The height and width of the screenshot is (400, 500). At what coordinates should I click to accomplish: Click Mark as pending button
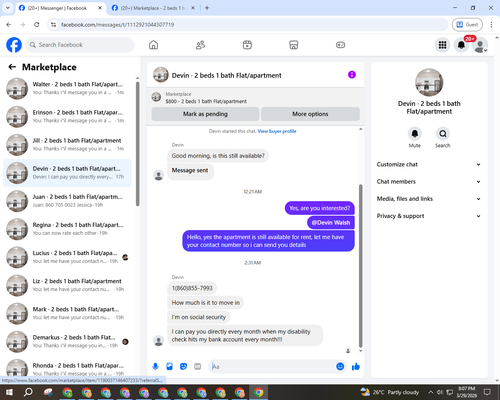tap(205, 114)
